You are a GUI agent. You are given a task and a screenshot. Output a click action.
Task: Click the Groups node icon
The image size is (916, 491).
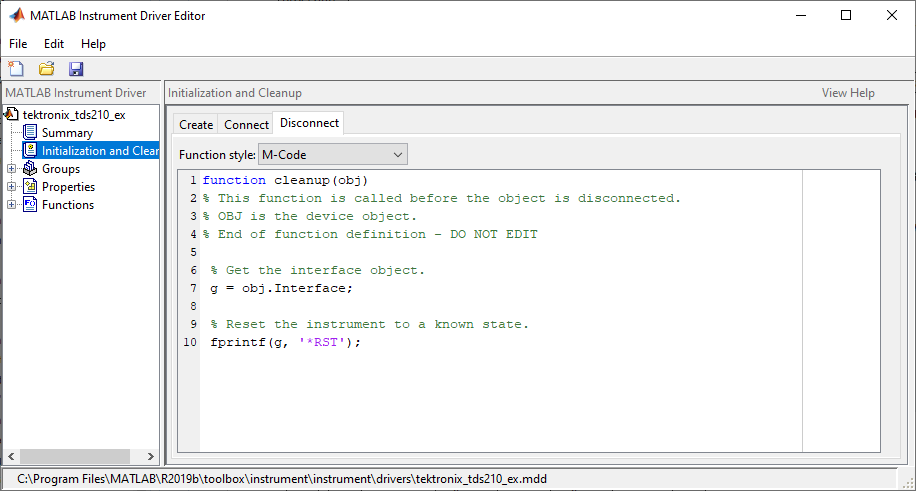point(31,168)
